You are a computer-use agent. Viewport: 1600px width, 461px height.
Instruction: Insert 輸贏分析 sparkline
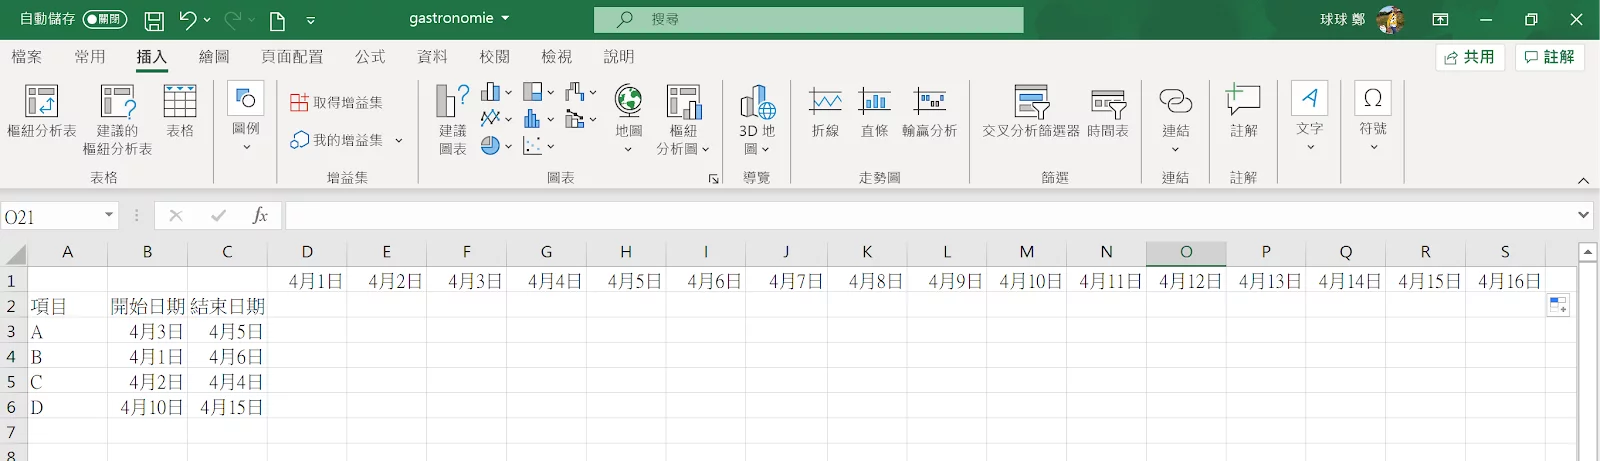tap(930, 112)
